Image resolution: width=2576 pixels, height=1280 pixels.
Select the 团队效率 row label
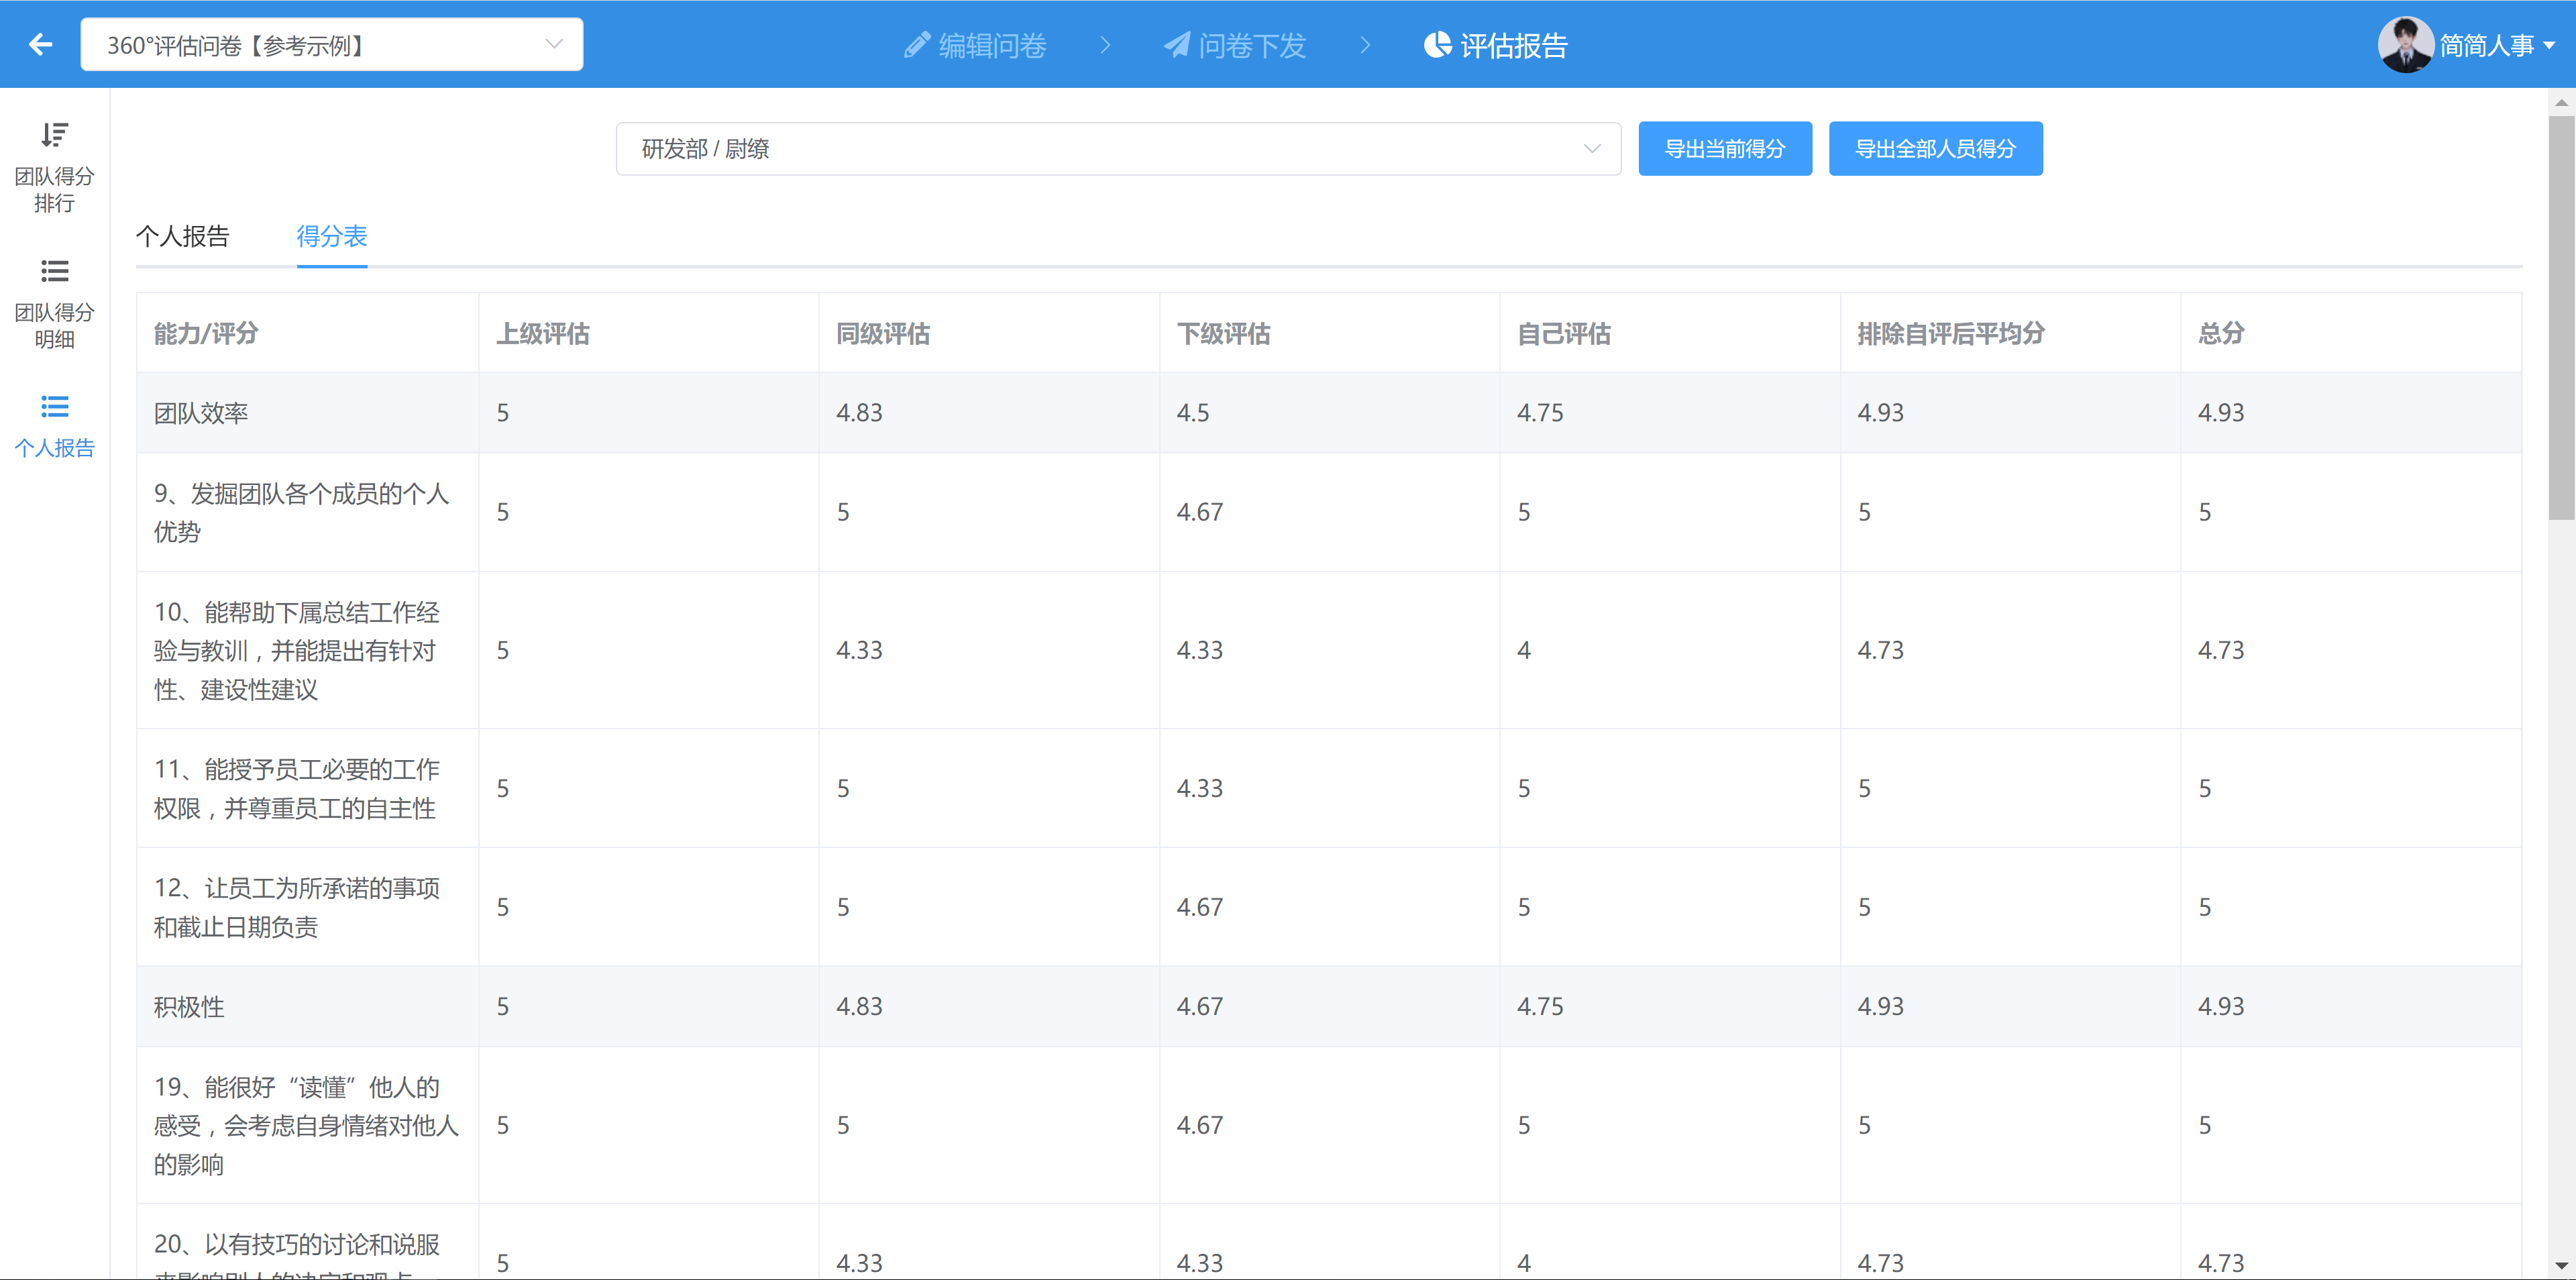point(201,413)
